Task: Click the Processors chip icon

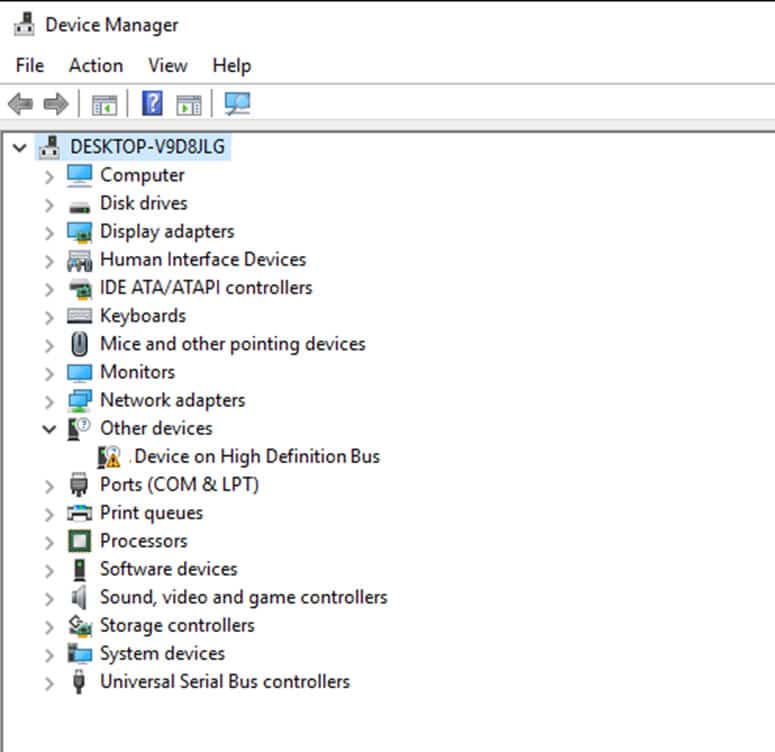Action: point(80,541)
